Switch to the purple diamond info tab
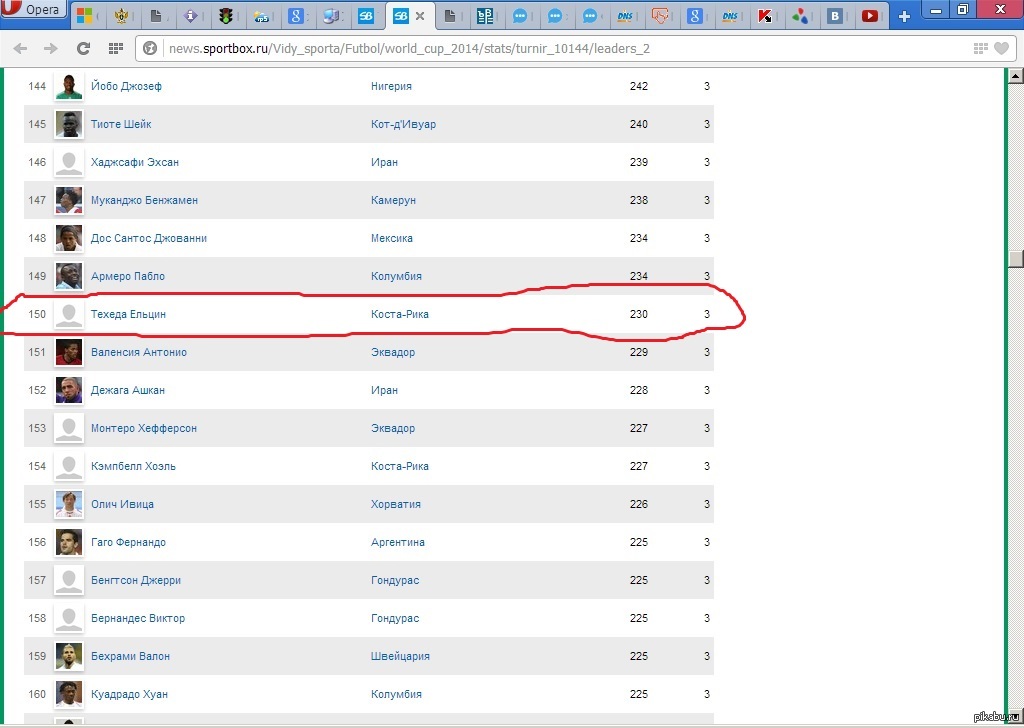 click(x=191, y=16)
